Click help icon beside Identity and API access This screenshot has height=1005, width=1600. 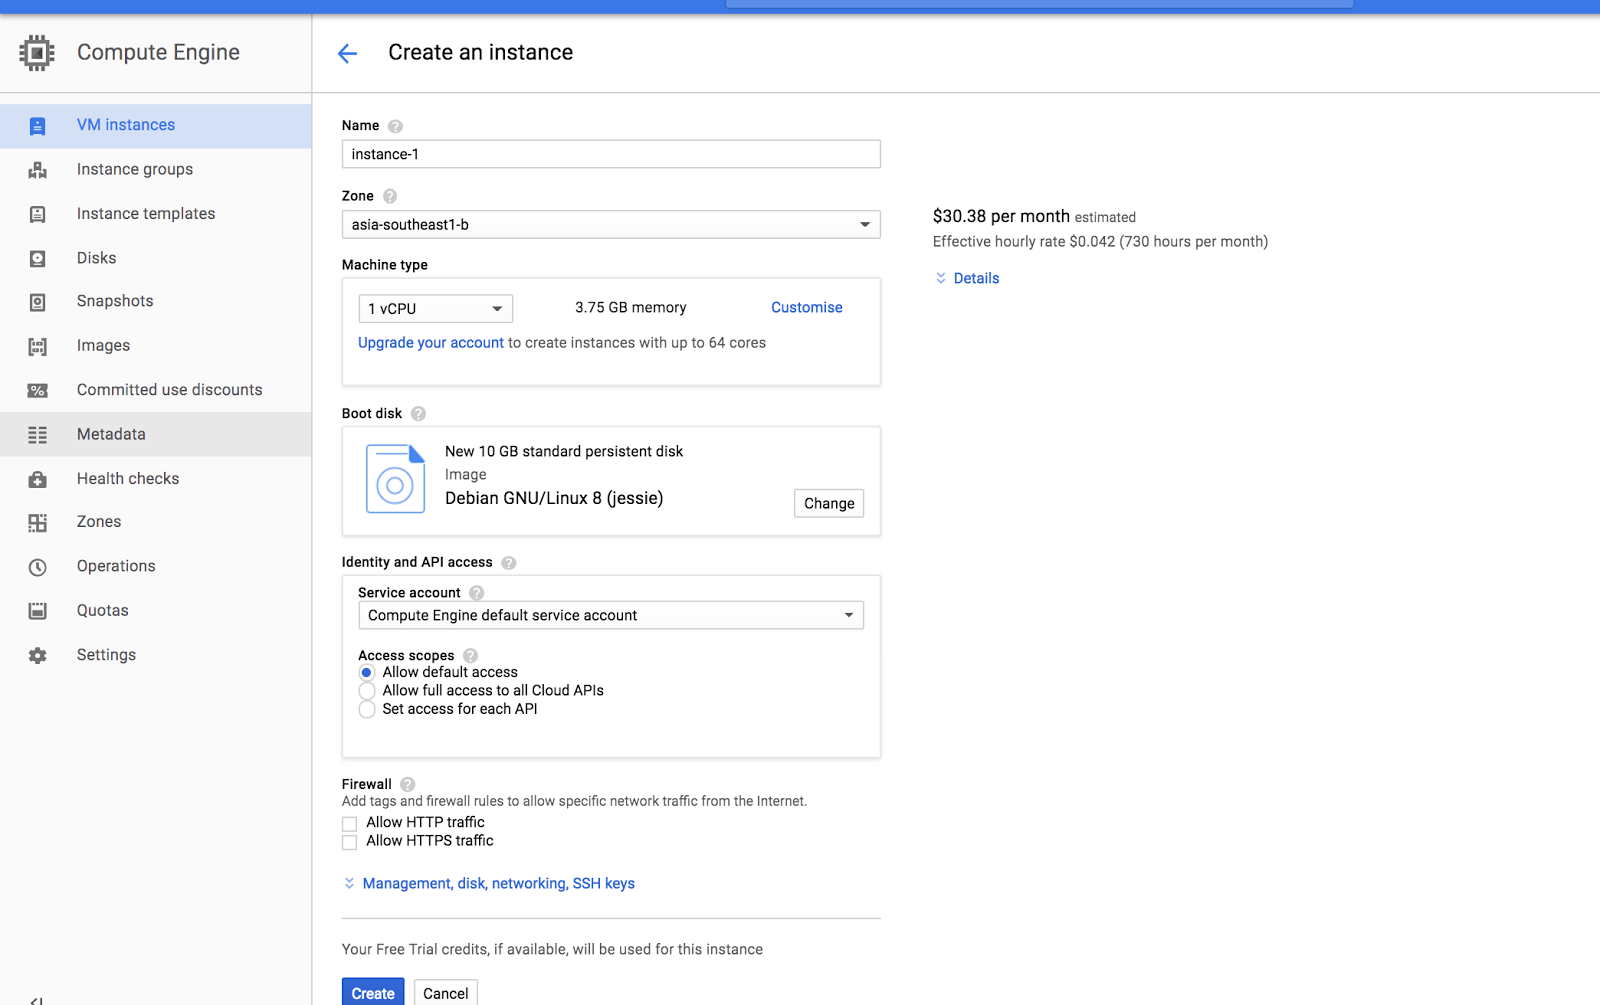pyautogui.click(x=508, y=563)
